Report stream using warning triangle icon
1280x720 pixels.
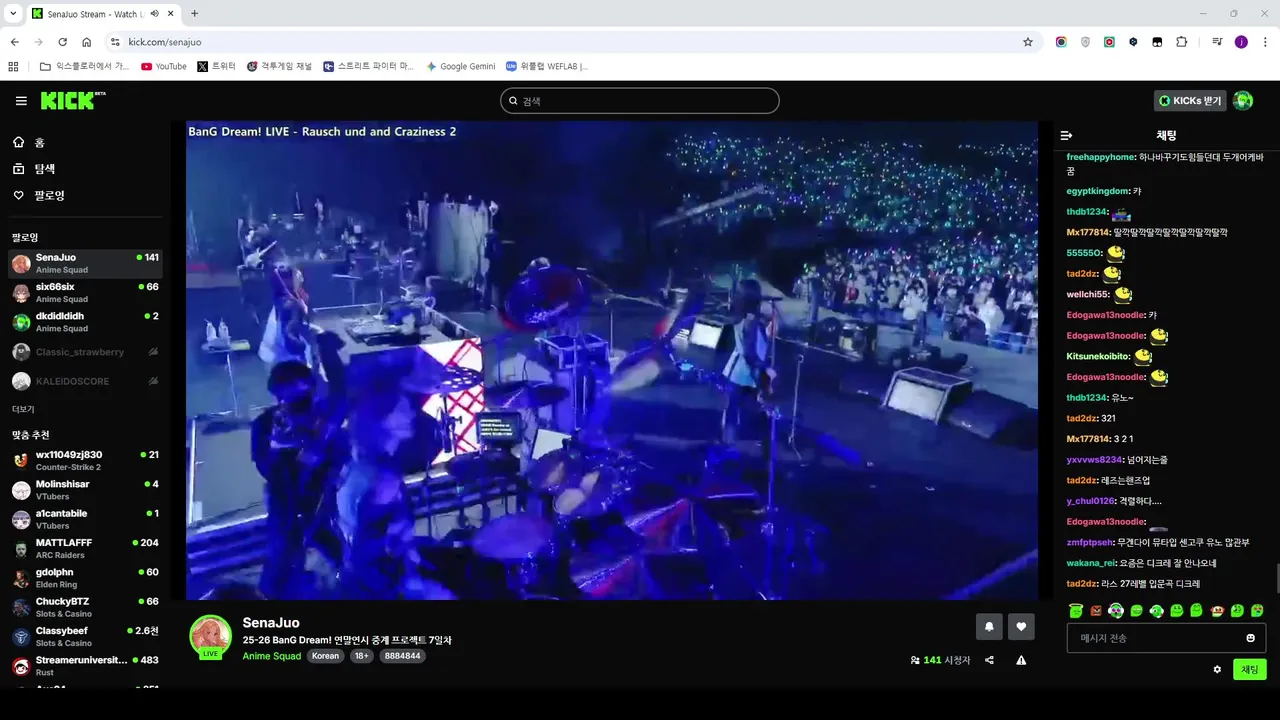click(x=1021, y=660)
